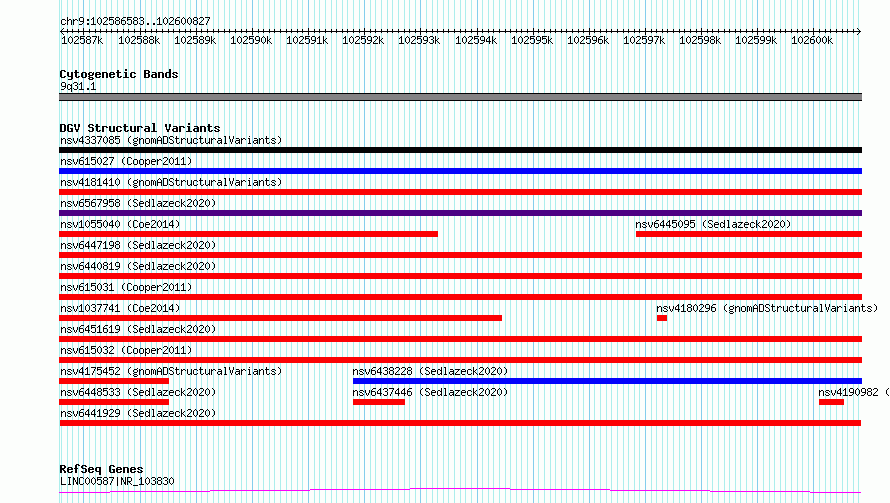This screenshot has height=503, width=890.
Task: Open variant label nsv4337085 (gnomADStructuralVariants)
Action: (171, 140)
